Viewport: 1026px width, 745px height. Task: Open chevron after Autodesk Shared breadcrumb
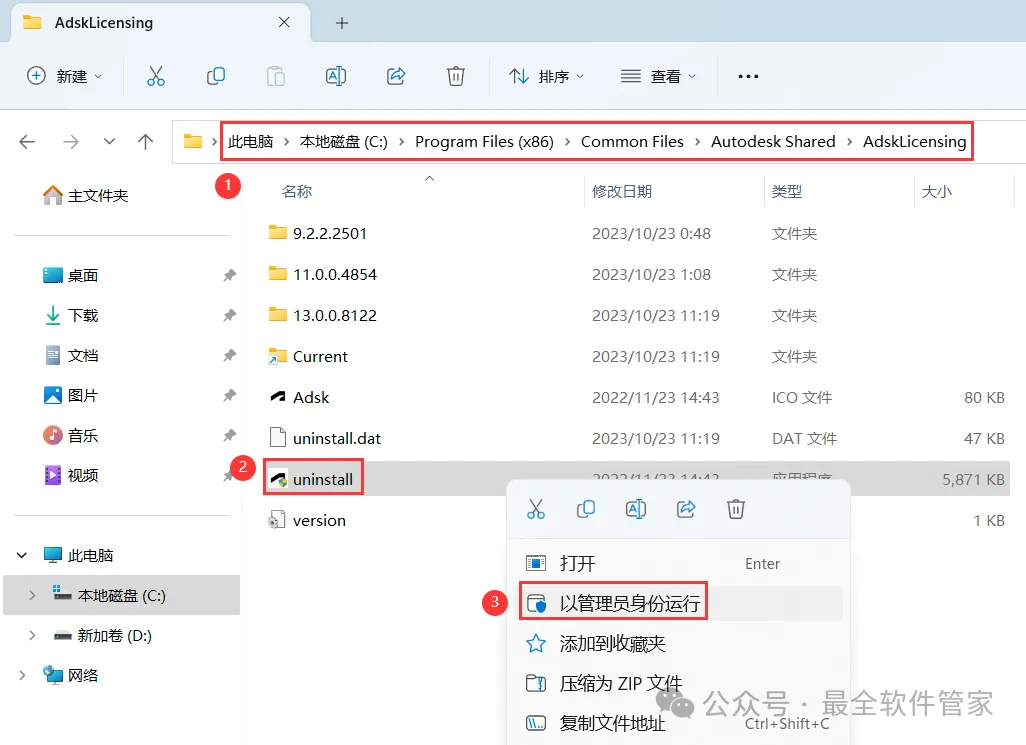click(x=849, y=141)
